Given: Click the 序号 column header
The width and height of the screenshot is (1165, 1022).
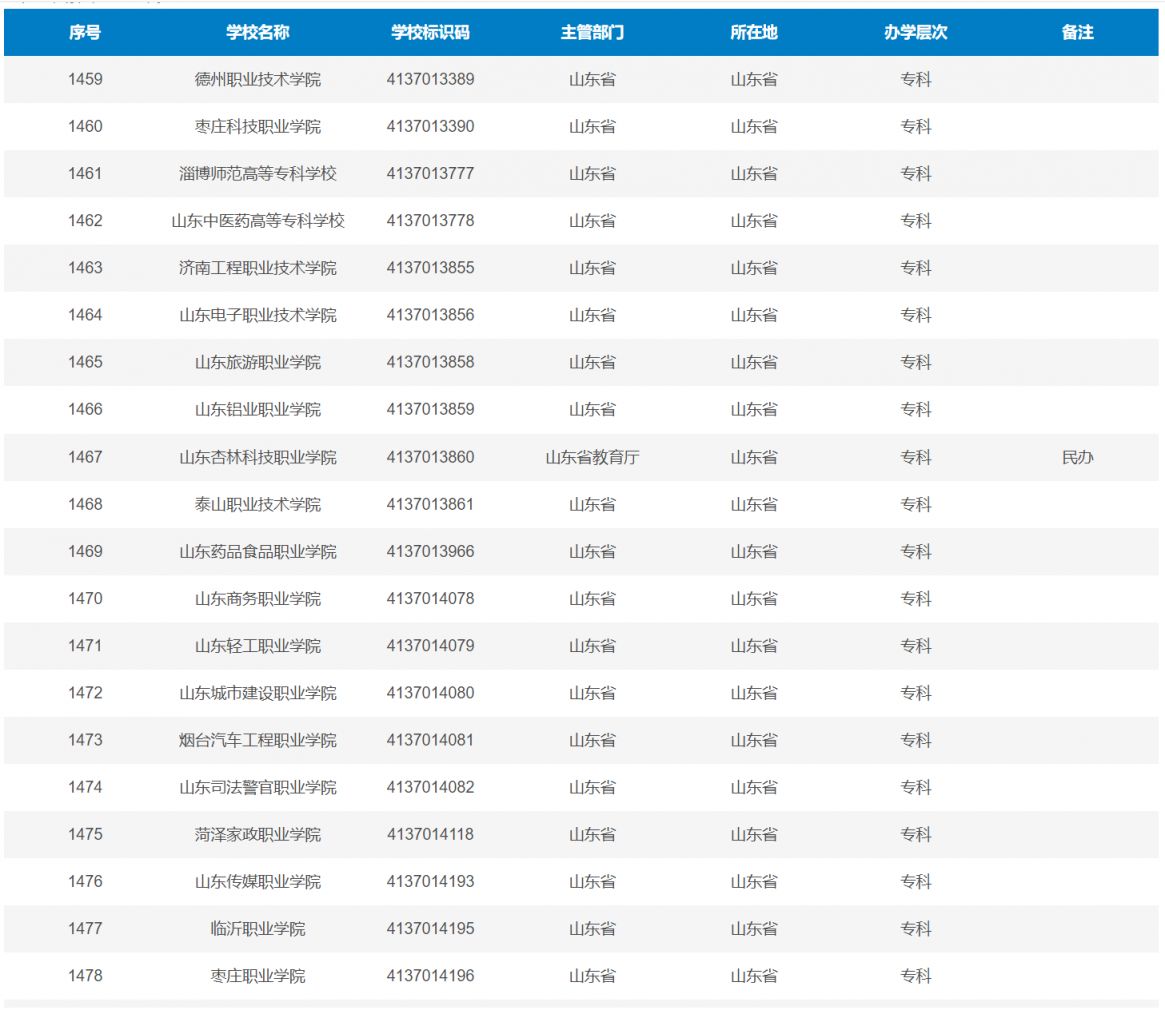Looking at the screenshot, I should click(x=85, y=32).
